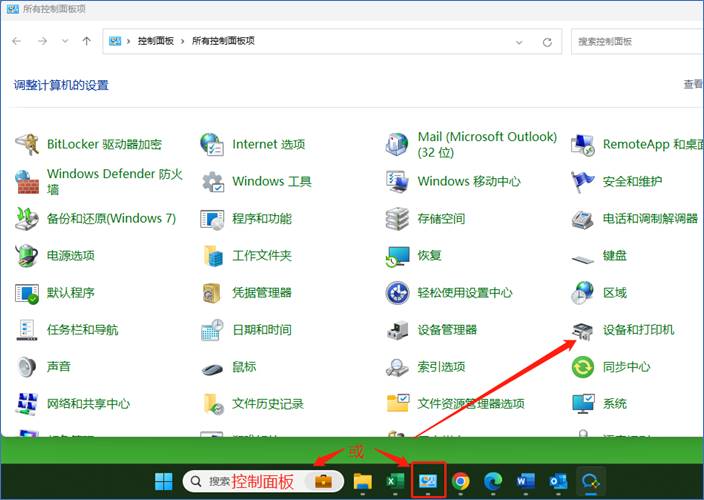Open the Windows Start button
704x500 pixels.
(163, 482)
